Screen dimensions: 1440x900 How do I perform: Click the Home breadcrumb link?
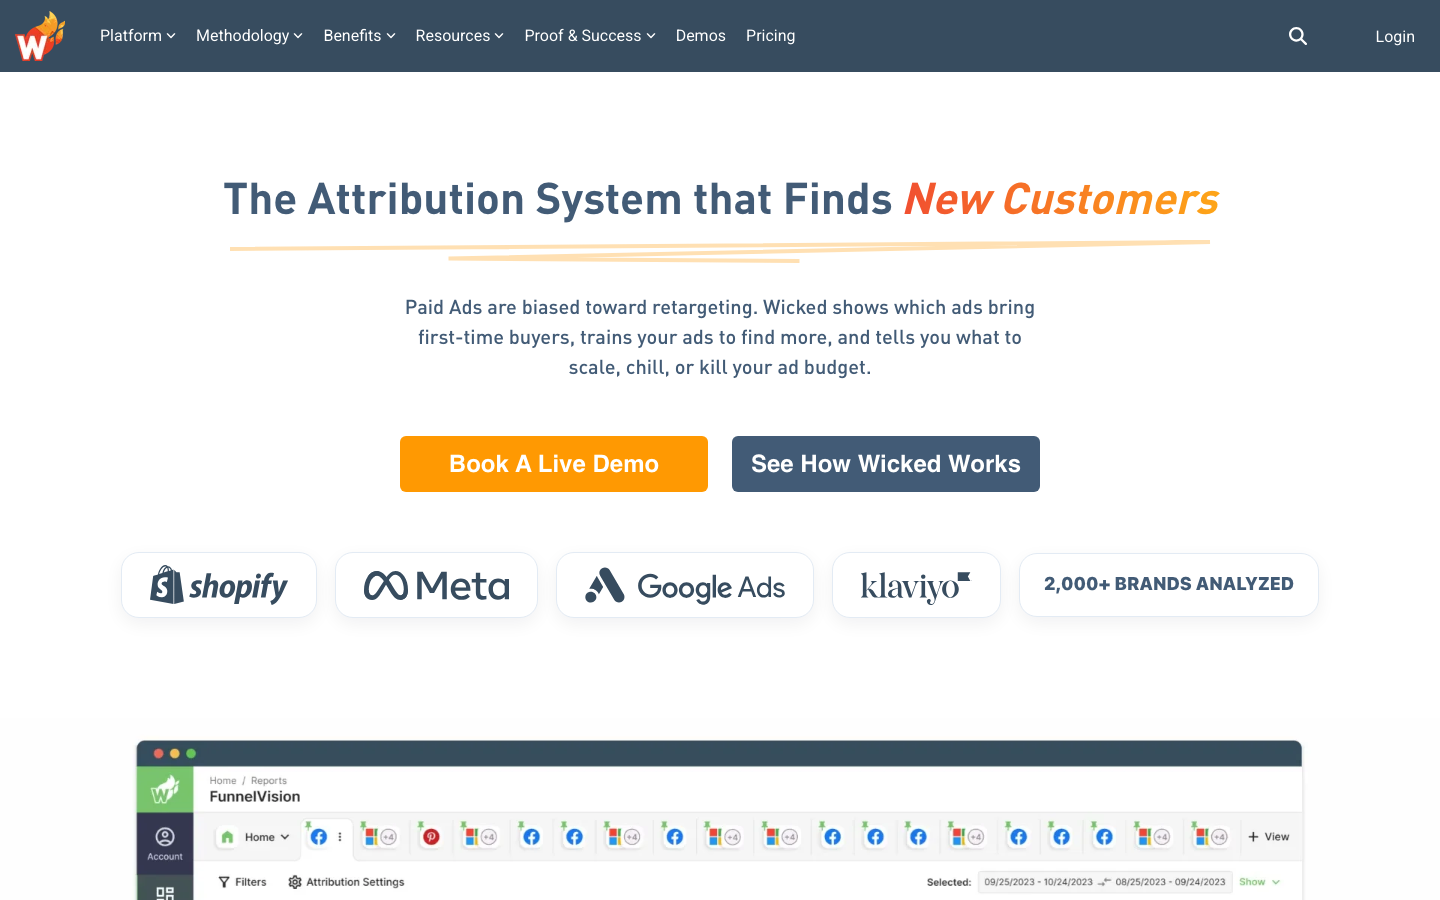click(223, 781)
